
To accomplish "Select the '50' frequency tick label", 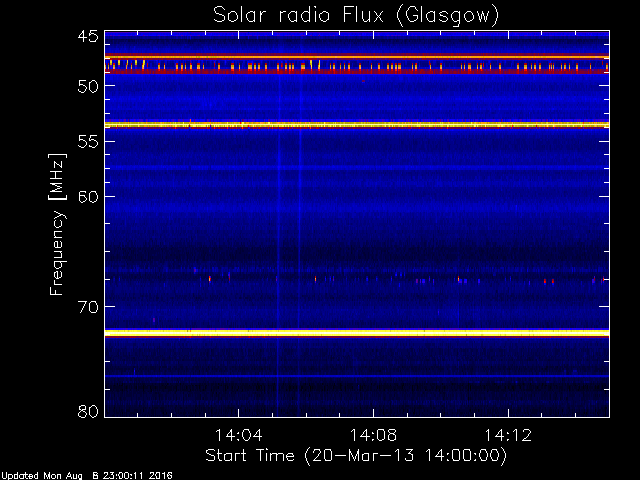I will coord(88,87).
